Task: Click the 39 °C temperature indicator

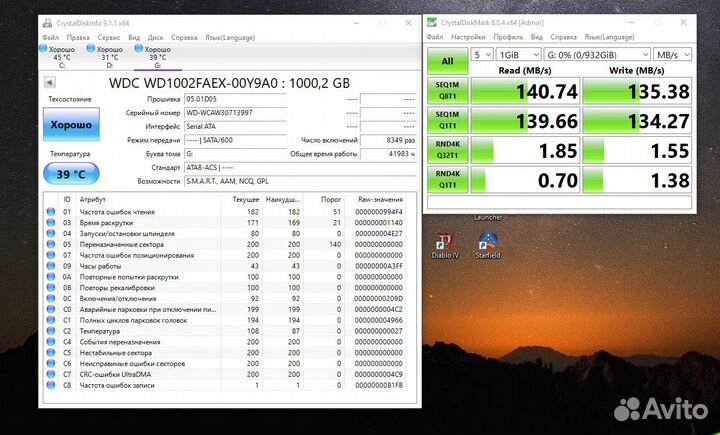Action: [x=71, y=174]
